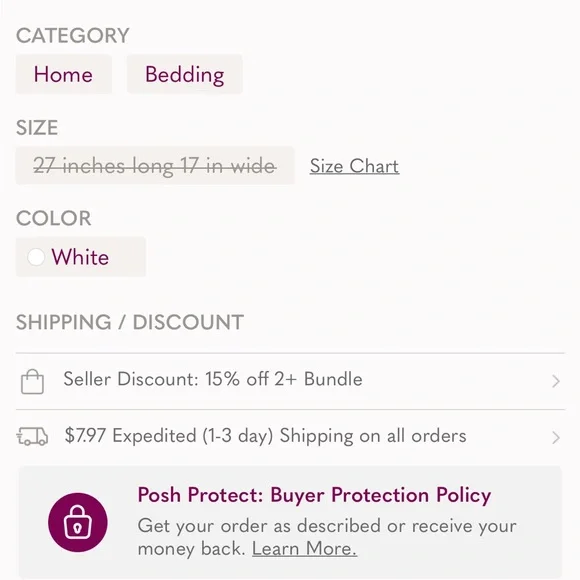Click the COLOR section heading
The height and width of the screenshot is (580, 580).
coord(54,218)
